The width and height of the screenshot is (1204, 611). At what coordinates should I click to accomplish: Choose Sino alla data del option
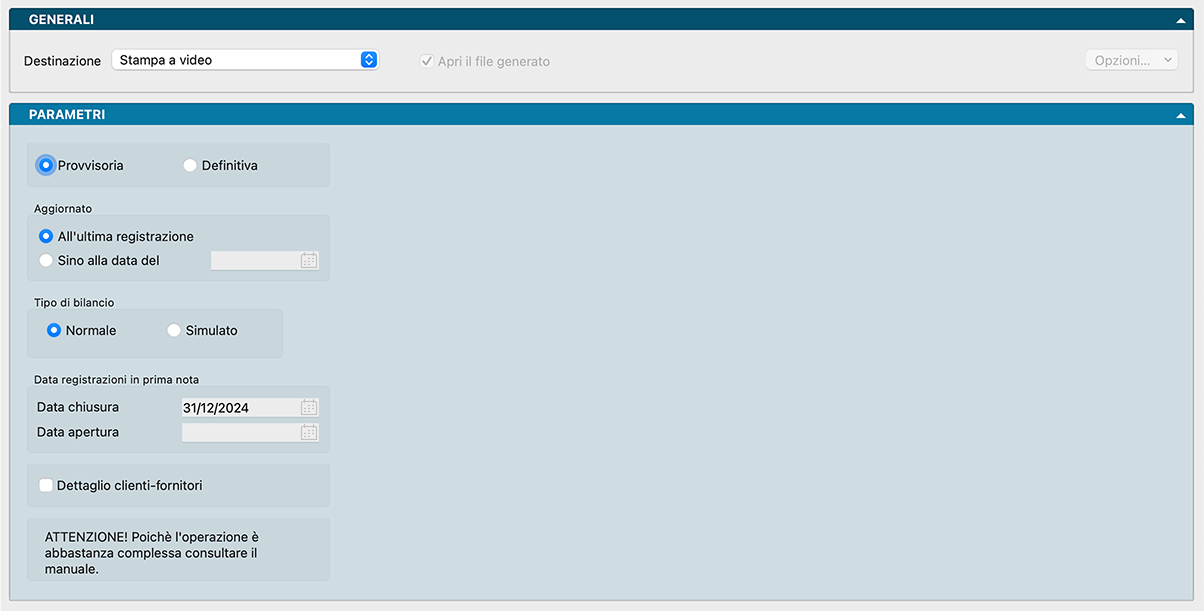[46, 261]
